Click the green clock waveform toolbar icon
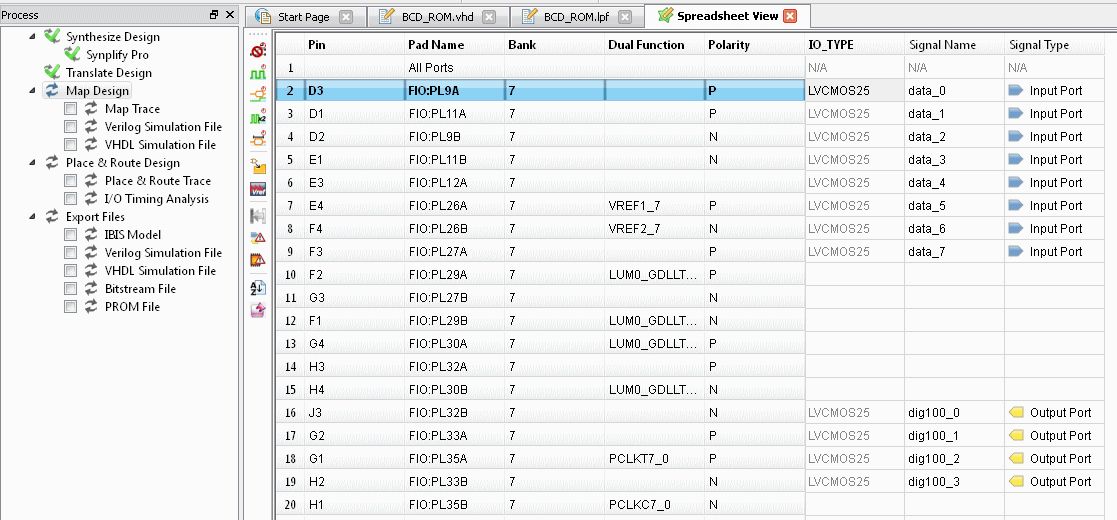This screenshot has width=1117, height=520. 258,73
